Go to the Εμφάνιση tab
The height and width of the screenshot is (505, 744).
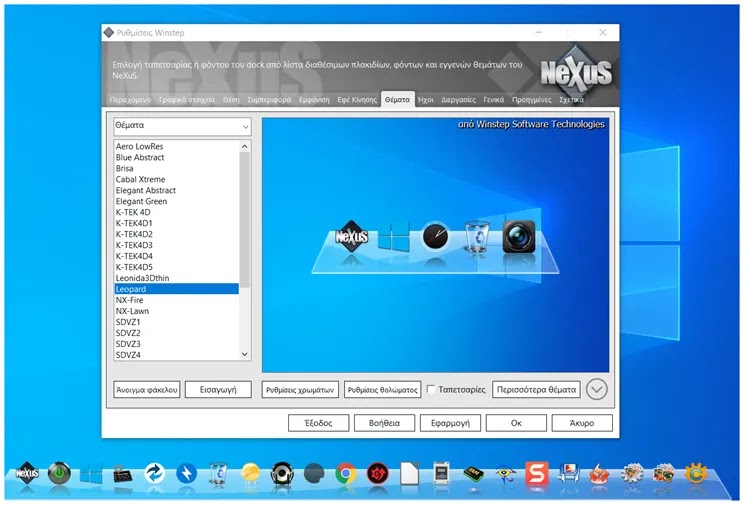(x=314, y=100)
